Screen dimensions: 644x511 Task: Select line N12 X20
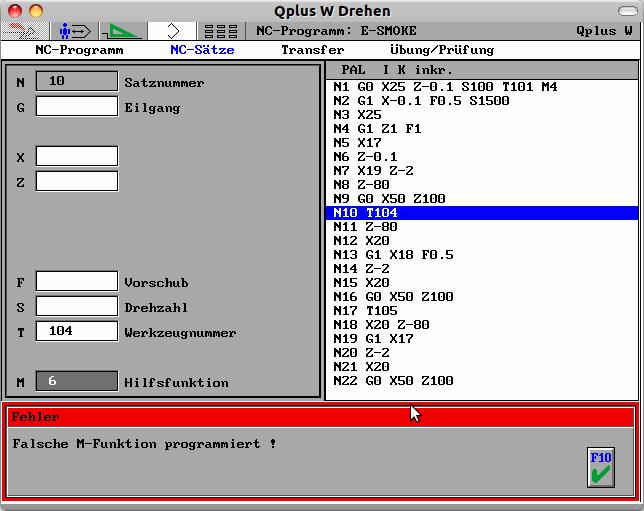(482, 241)
